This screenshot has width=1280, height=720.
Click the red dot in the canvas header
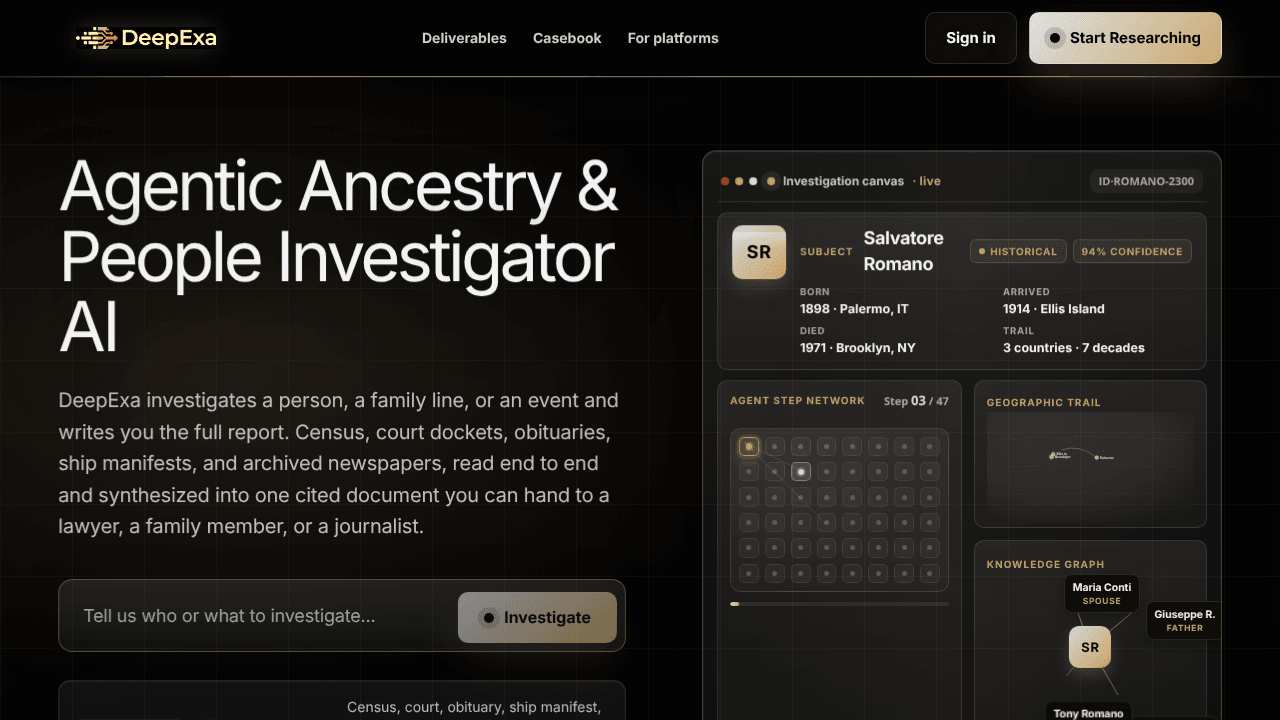(725, 181)
